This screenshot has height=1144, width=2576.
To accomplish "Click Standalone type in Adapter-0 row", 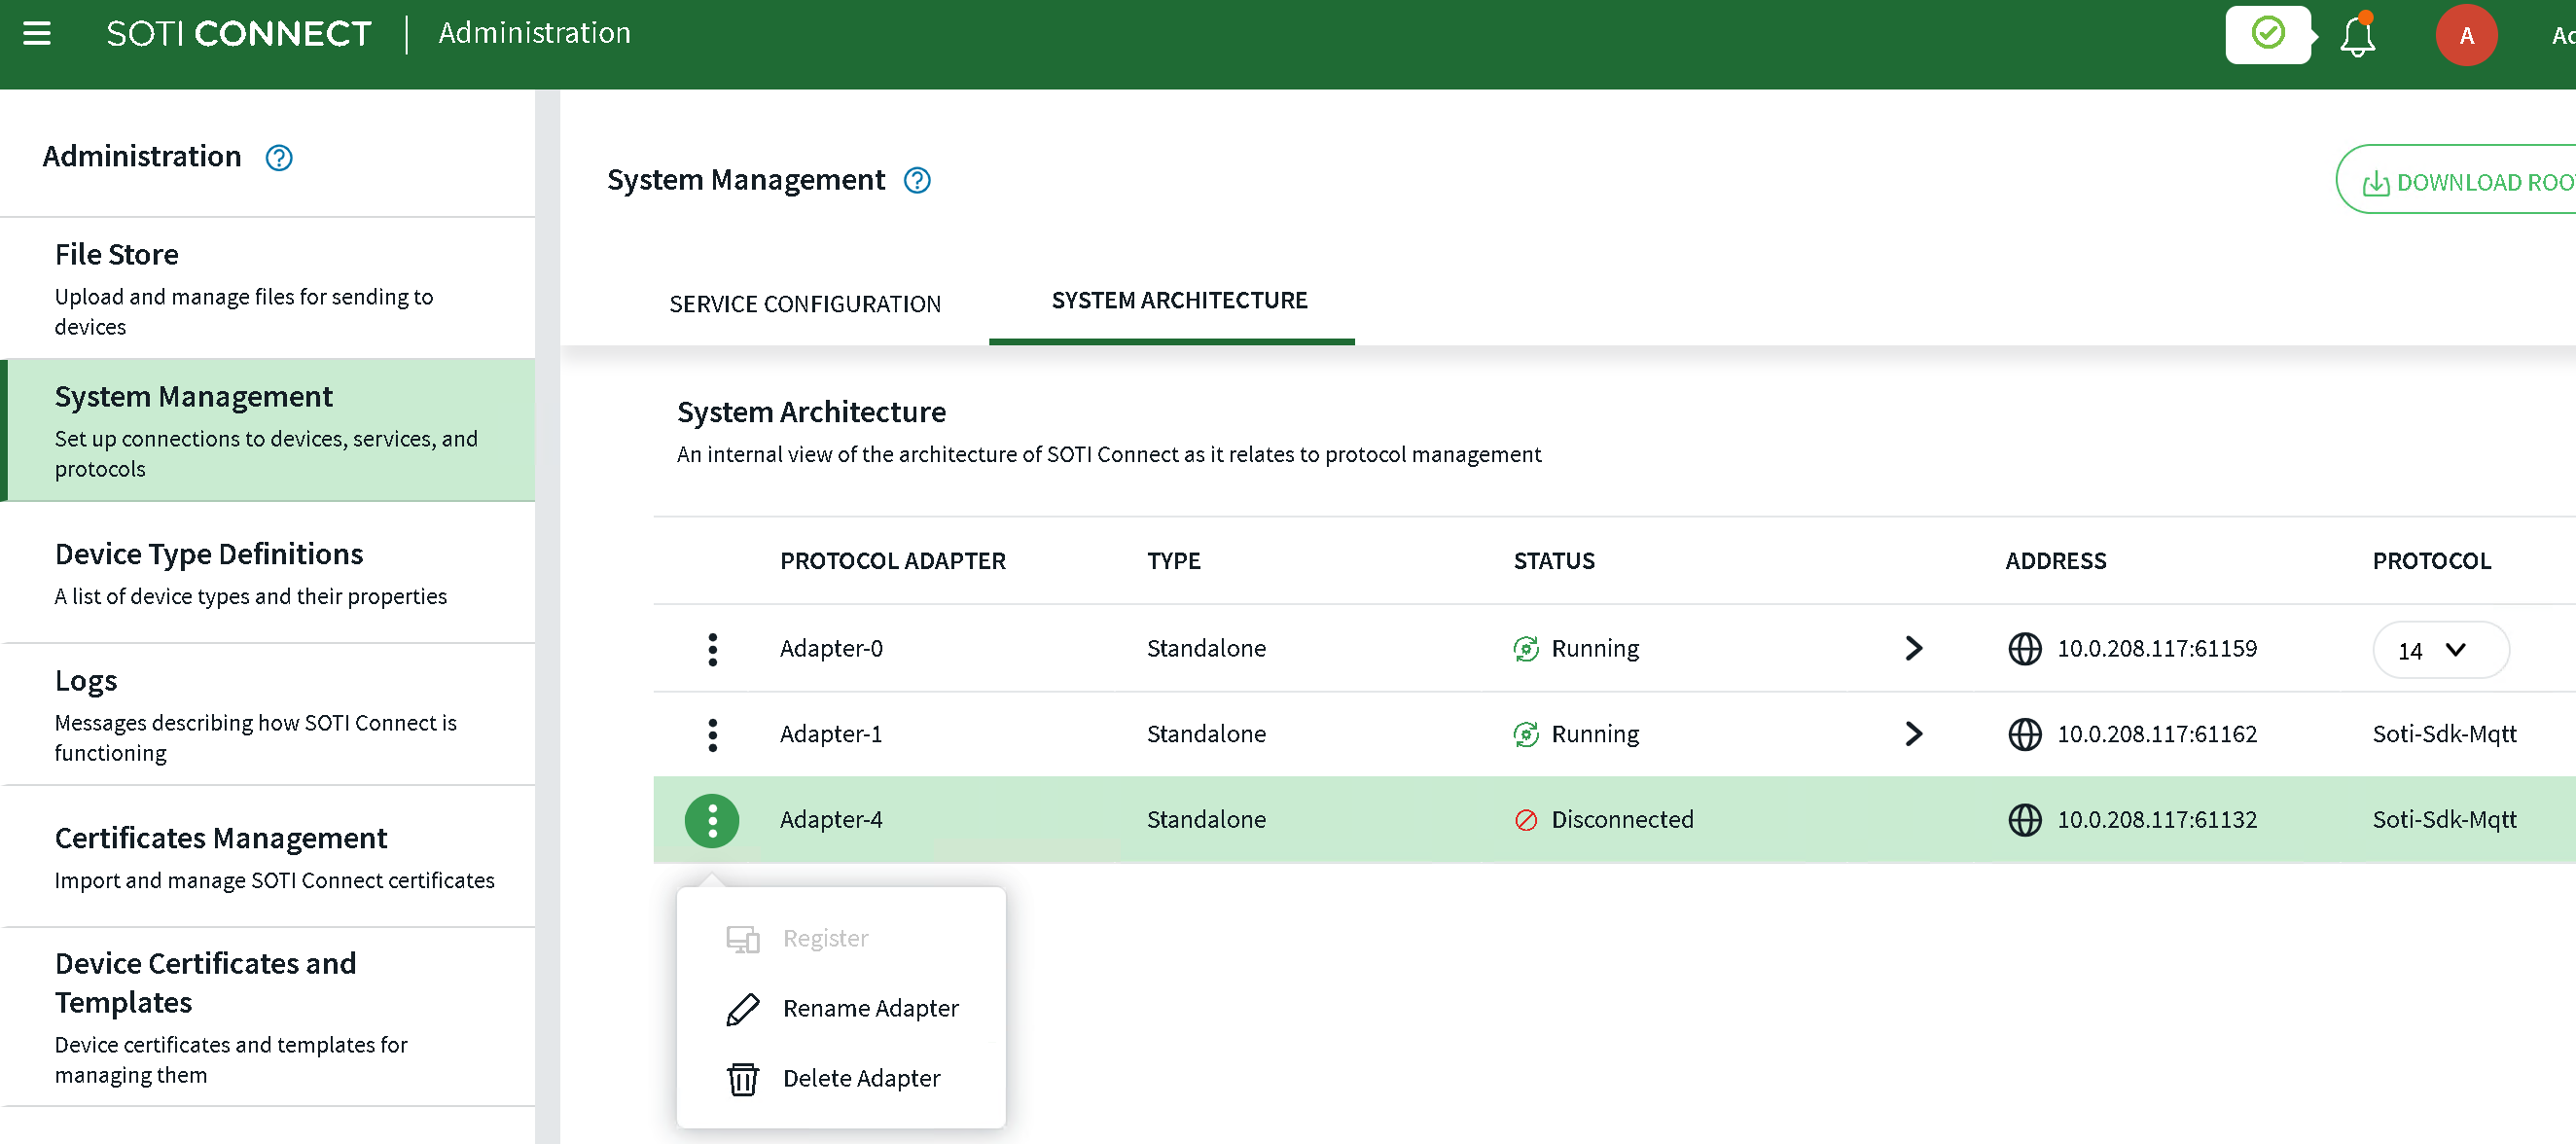I will point(1206,649).
